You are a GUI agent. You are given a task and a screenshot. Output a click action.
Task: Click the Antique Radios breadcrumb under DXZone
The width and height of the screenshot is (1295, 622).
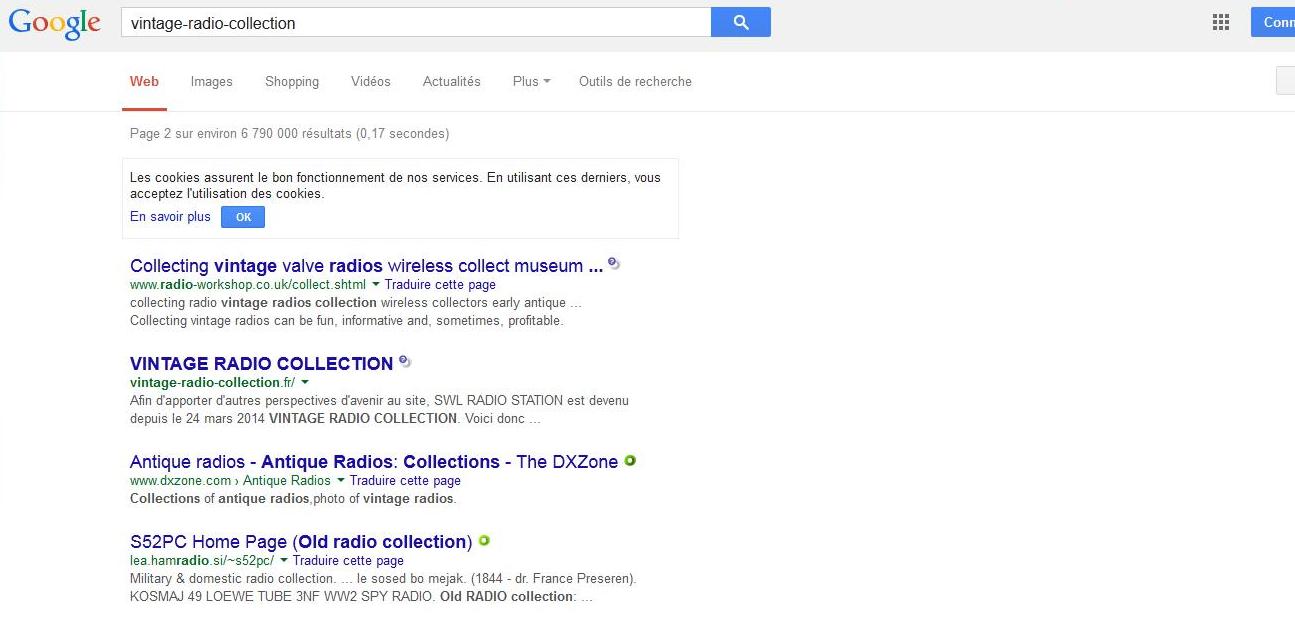287,481
